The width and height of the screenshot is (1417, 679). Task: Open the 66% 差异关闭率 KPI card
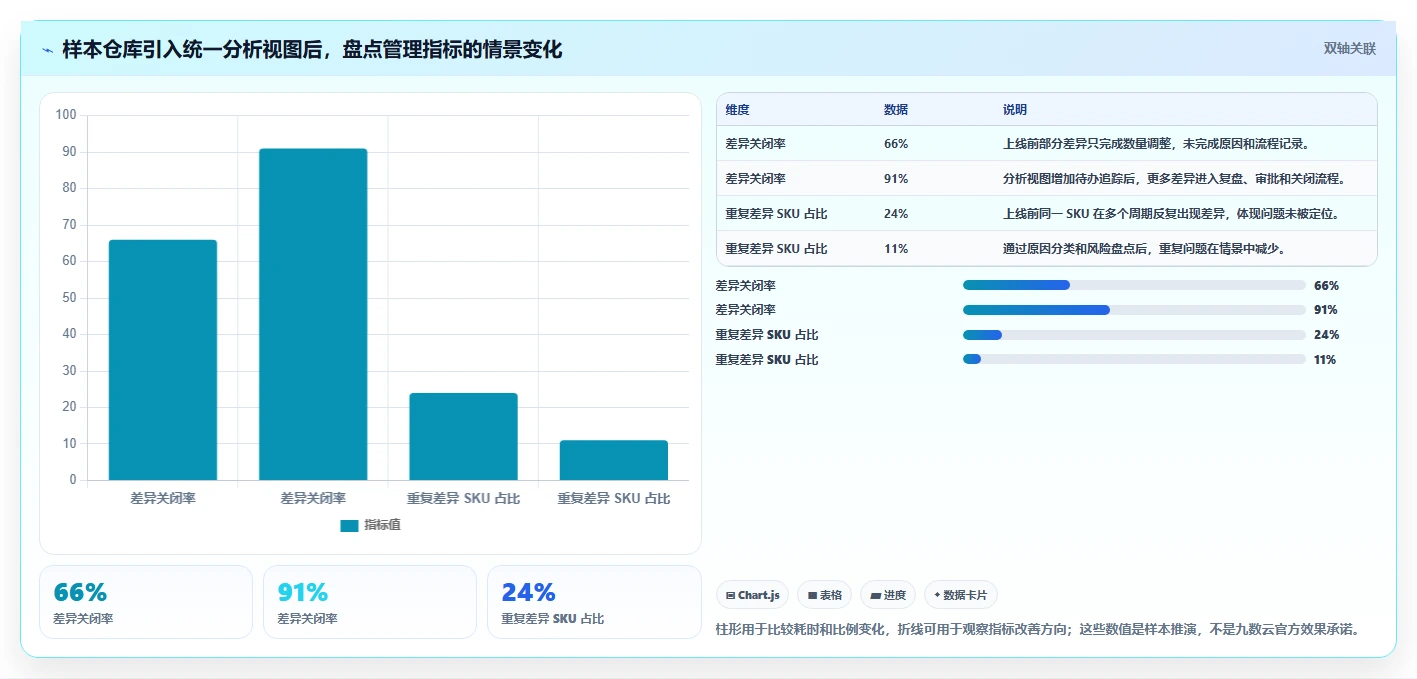point(146,602)
